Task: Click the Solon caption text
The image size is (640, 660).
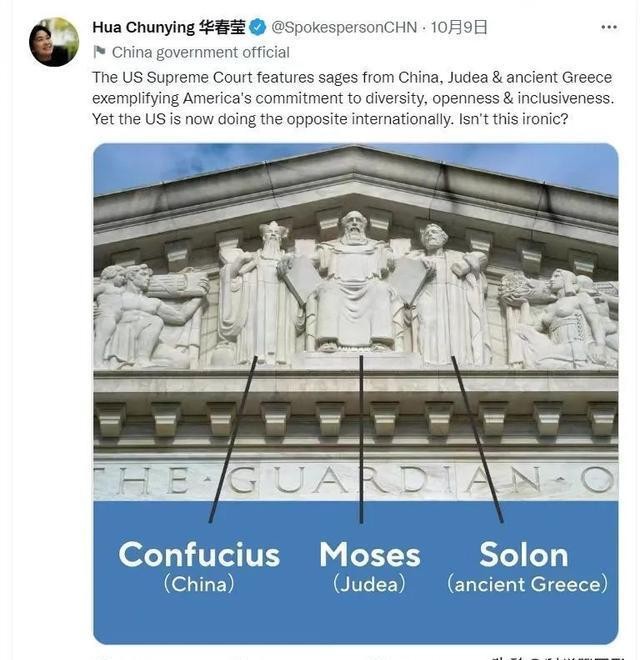Action: pos(524,555)
